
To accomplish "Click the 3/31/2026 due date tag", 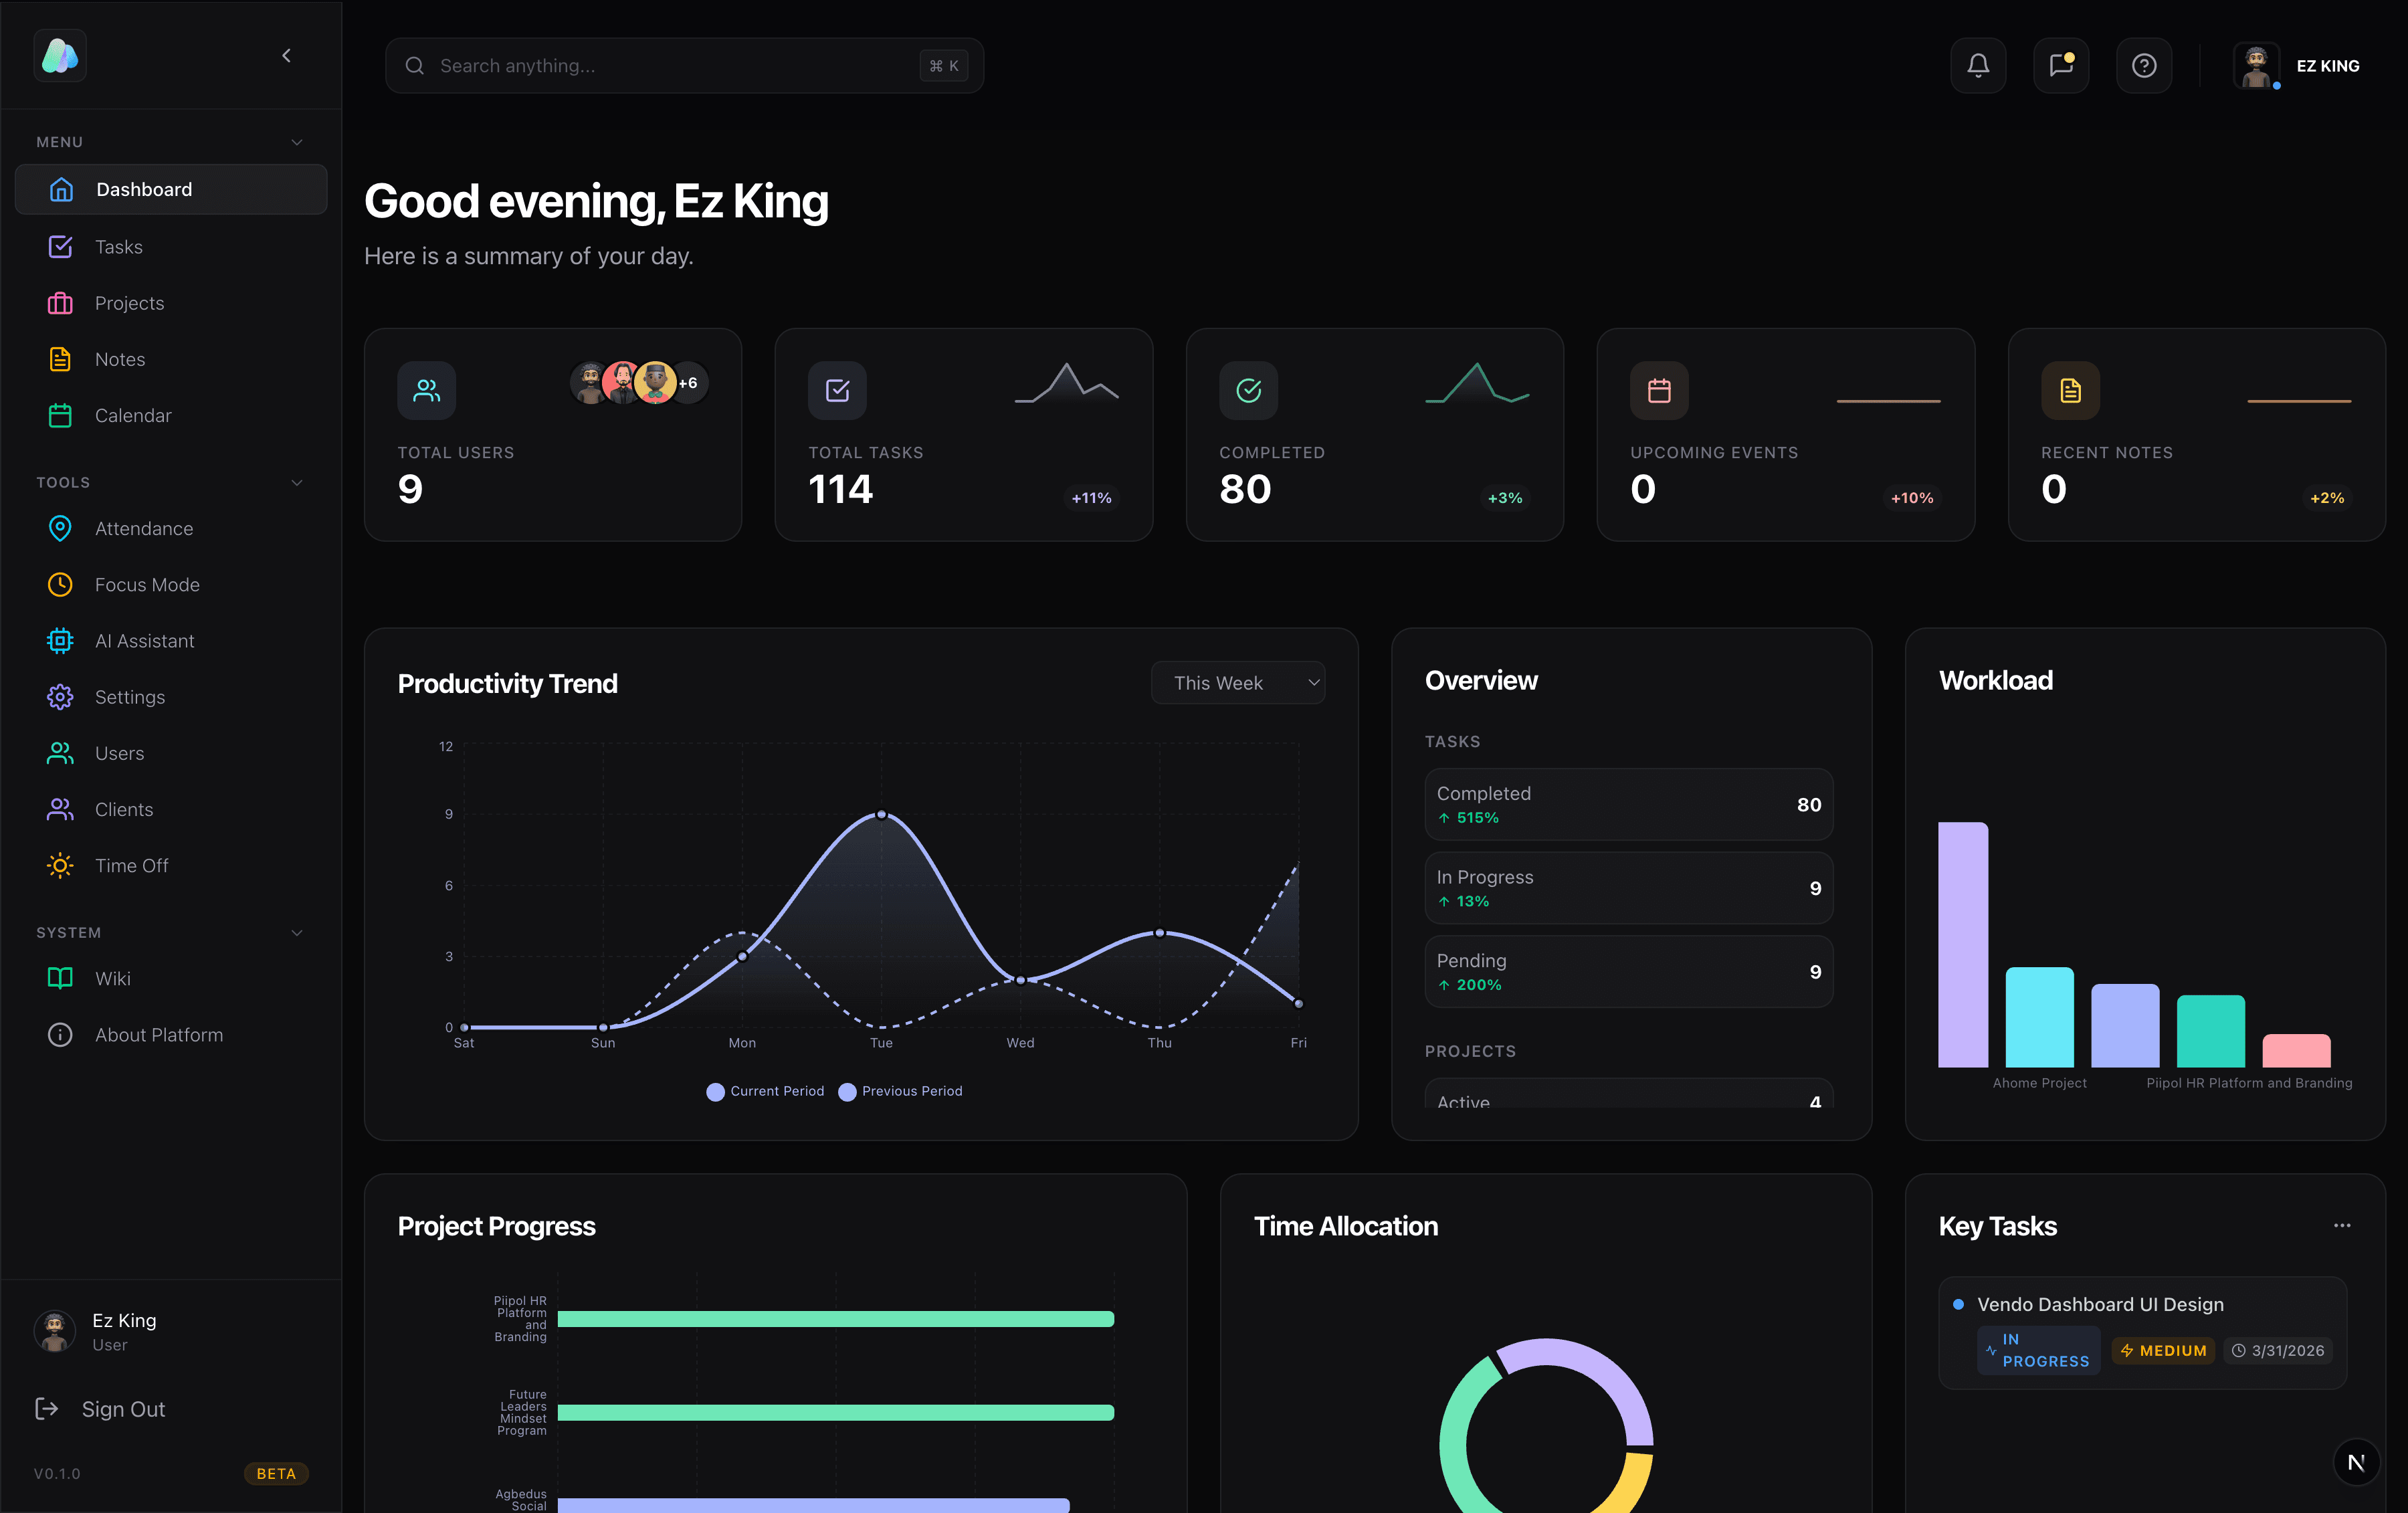I will click(2278, 1350).
